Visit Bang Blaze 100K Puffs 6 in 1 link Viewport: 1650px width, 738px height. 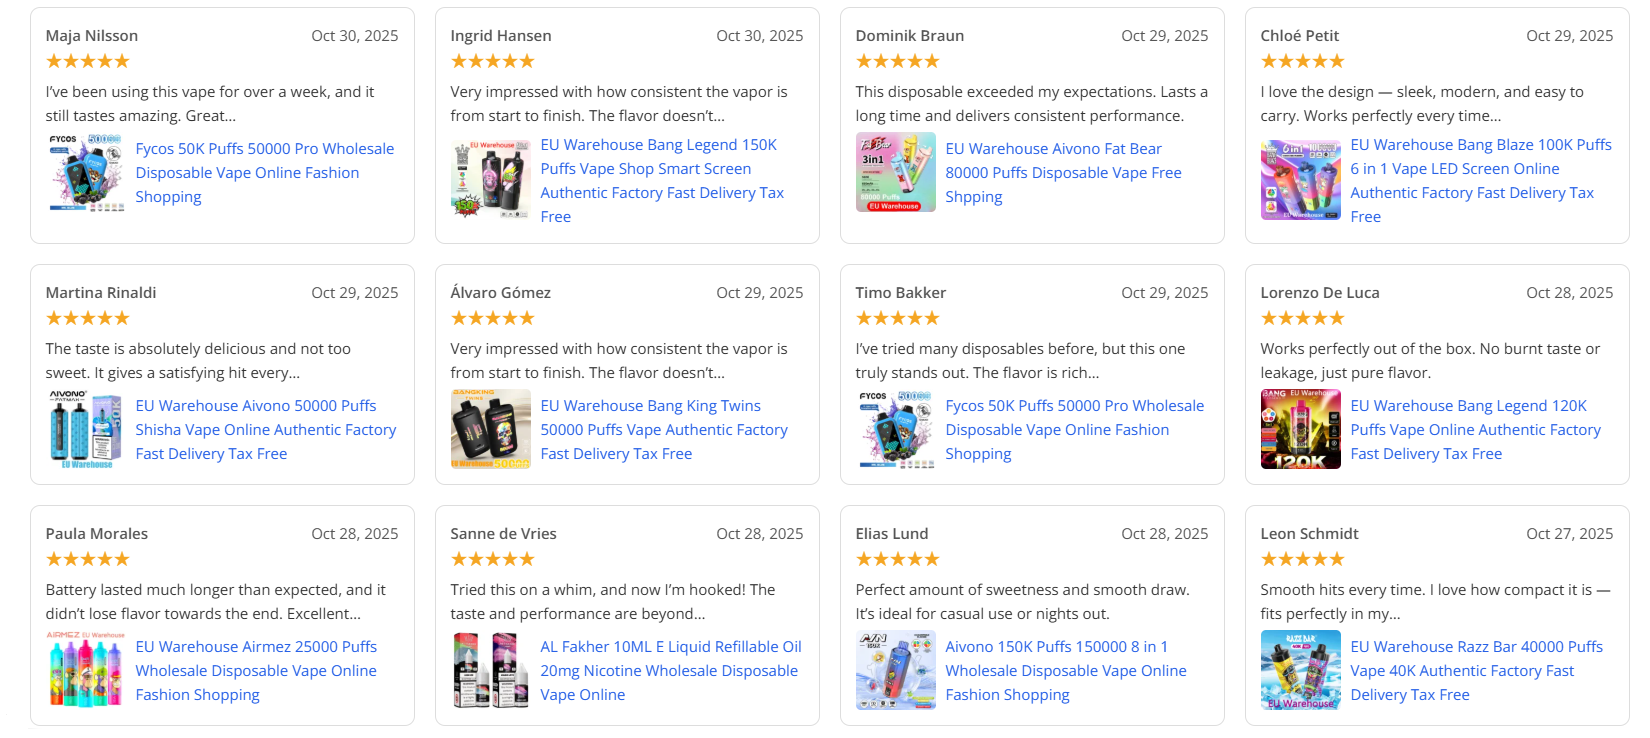1480,180
